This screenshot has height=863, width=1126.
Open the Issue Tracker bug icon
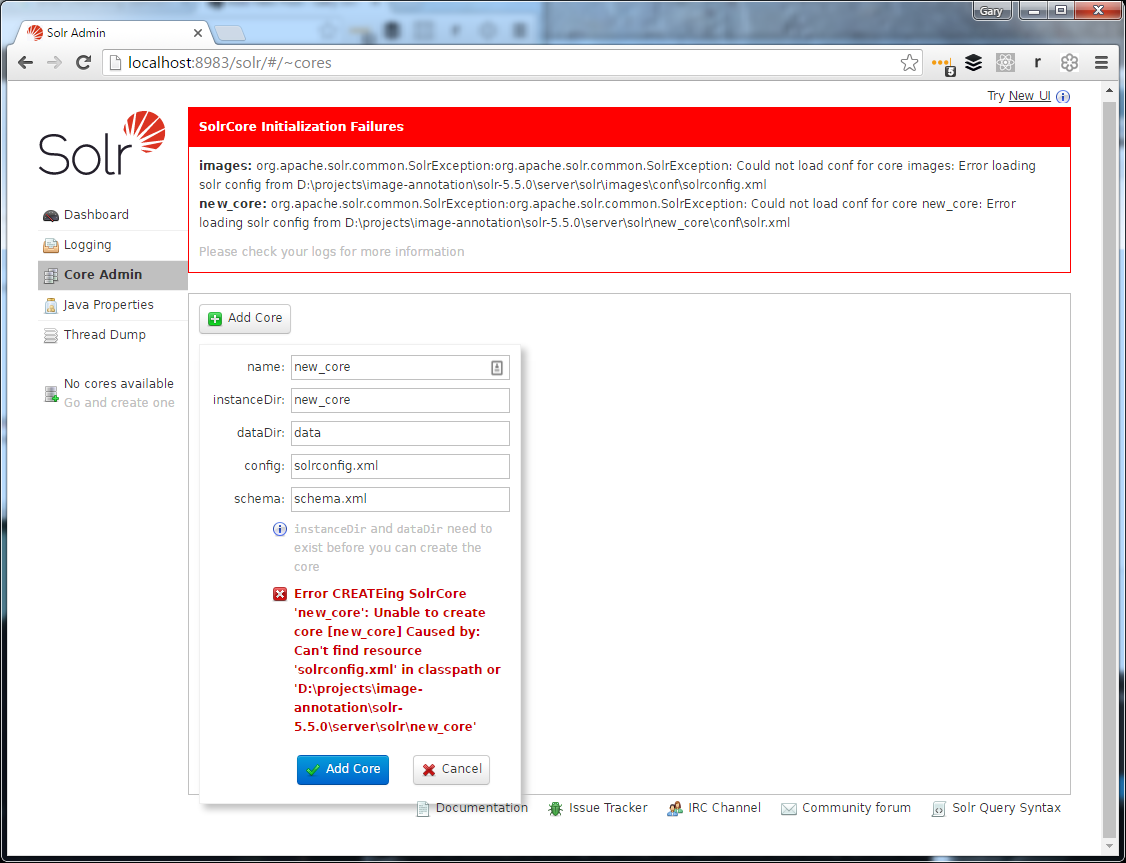tap(556, 807)
